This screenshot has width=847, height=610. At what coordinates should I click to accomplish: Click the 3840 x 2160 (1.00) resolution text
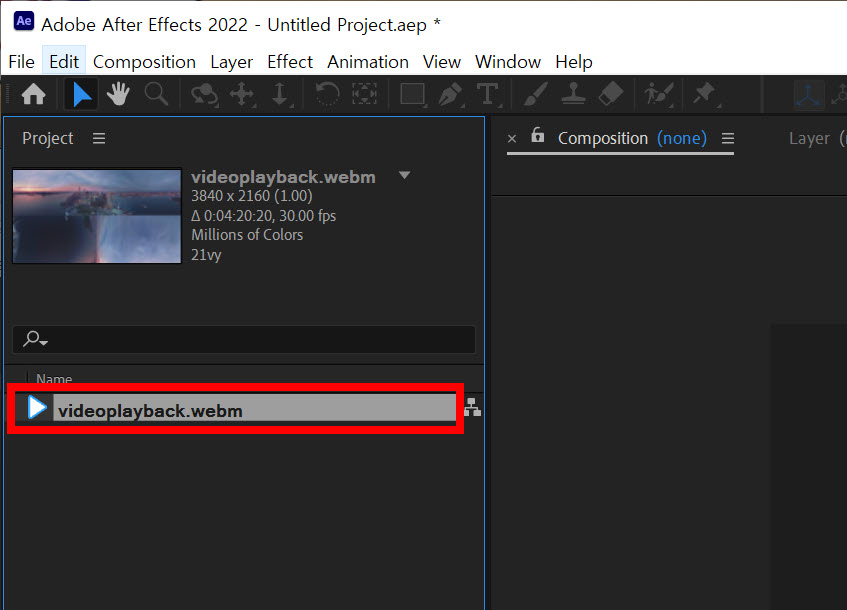[252, 196]
